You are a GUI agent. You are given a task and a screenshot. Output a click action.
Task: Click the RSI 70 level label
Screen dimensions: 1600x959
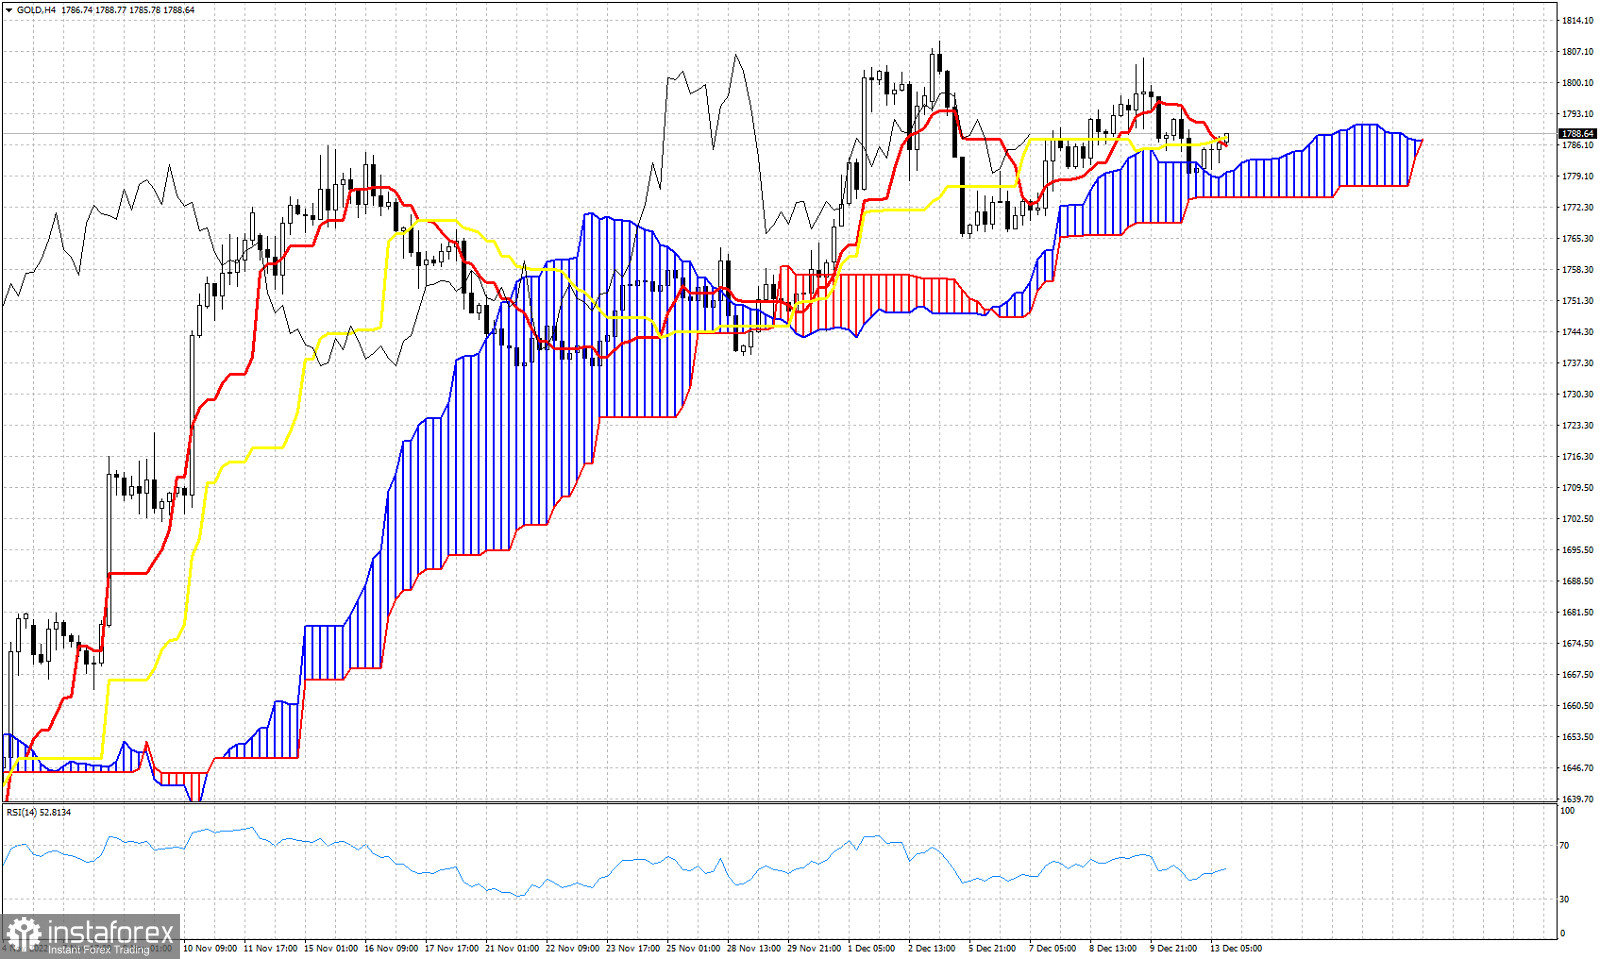[1565, 846]
